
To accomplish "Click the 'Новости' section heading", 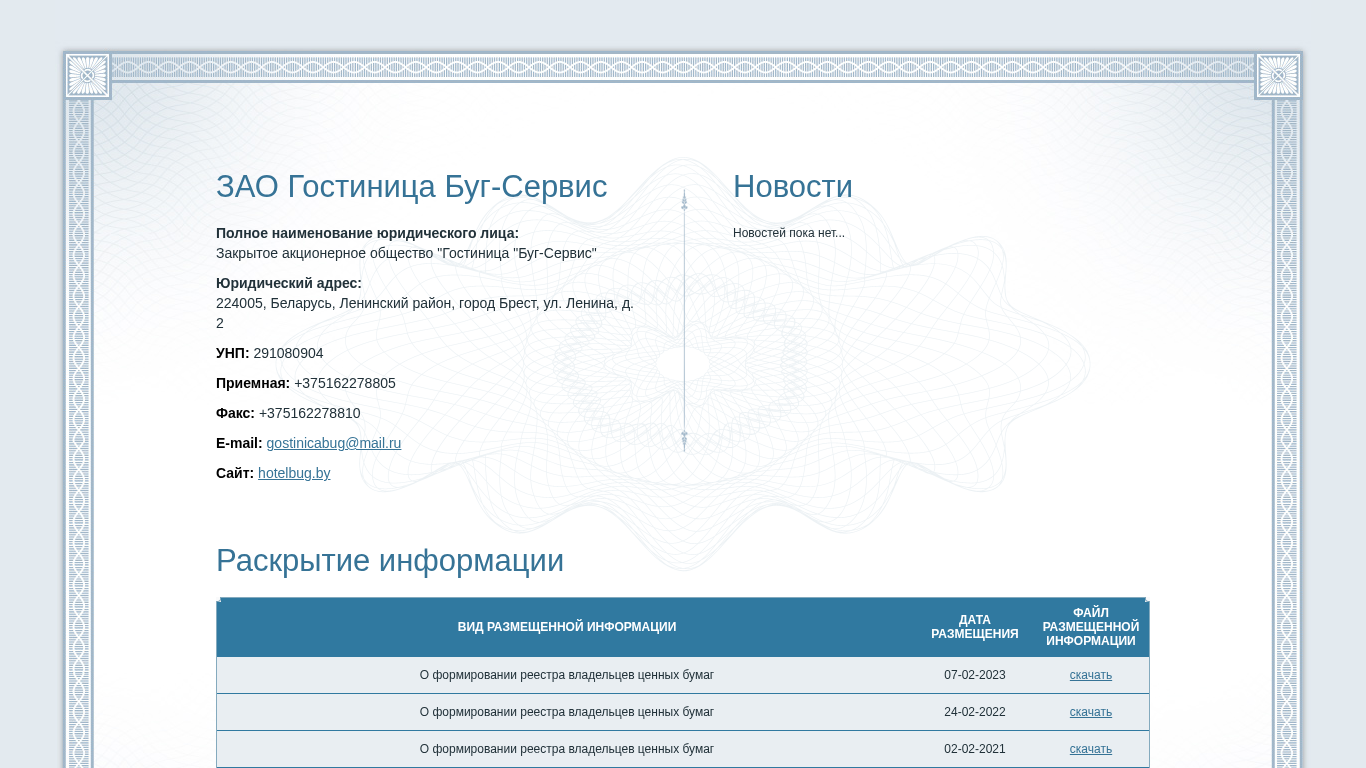I will click(792, 187).
